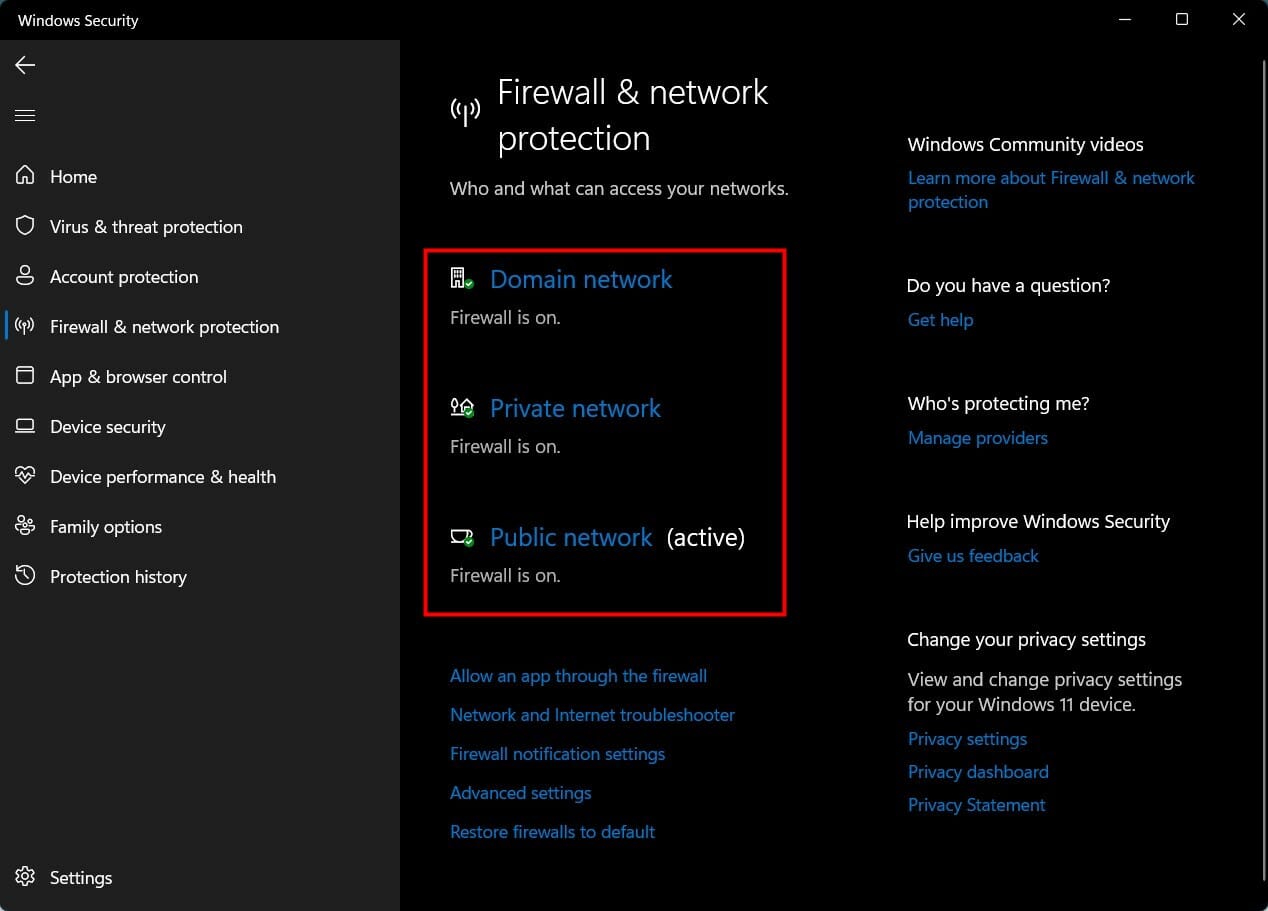Open the active Public network settings

571,537
